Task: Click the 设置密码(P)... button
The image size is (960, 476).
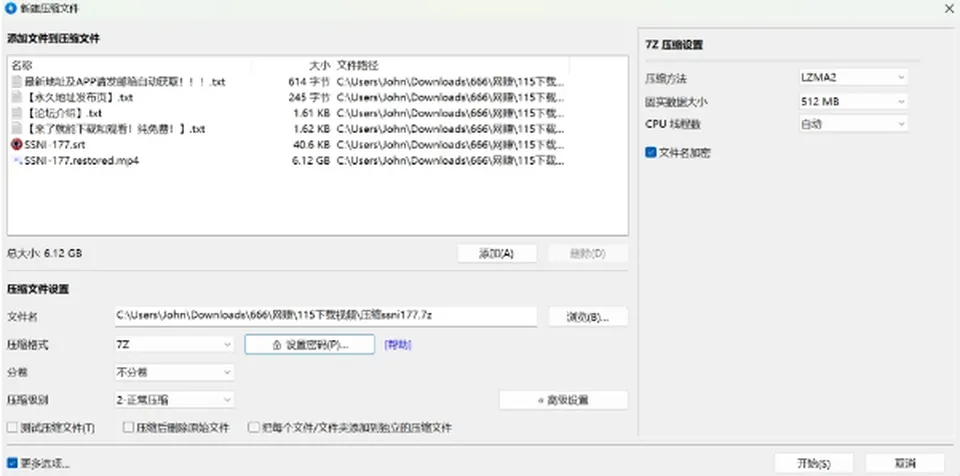Action: [310, 345]
